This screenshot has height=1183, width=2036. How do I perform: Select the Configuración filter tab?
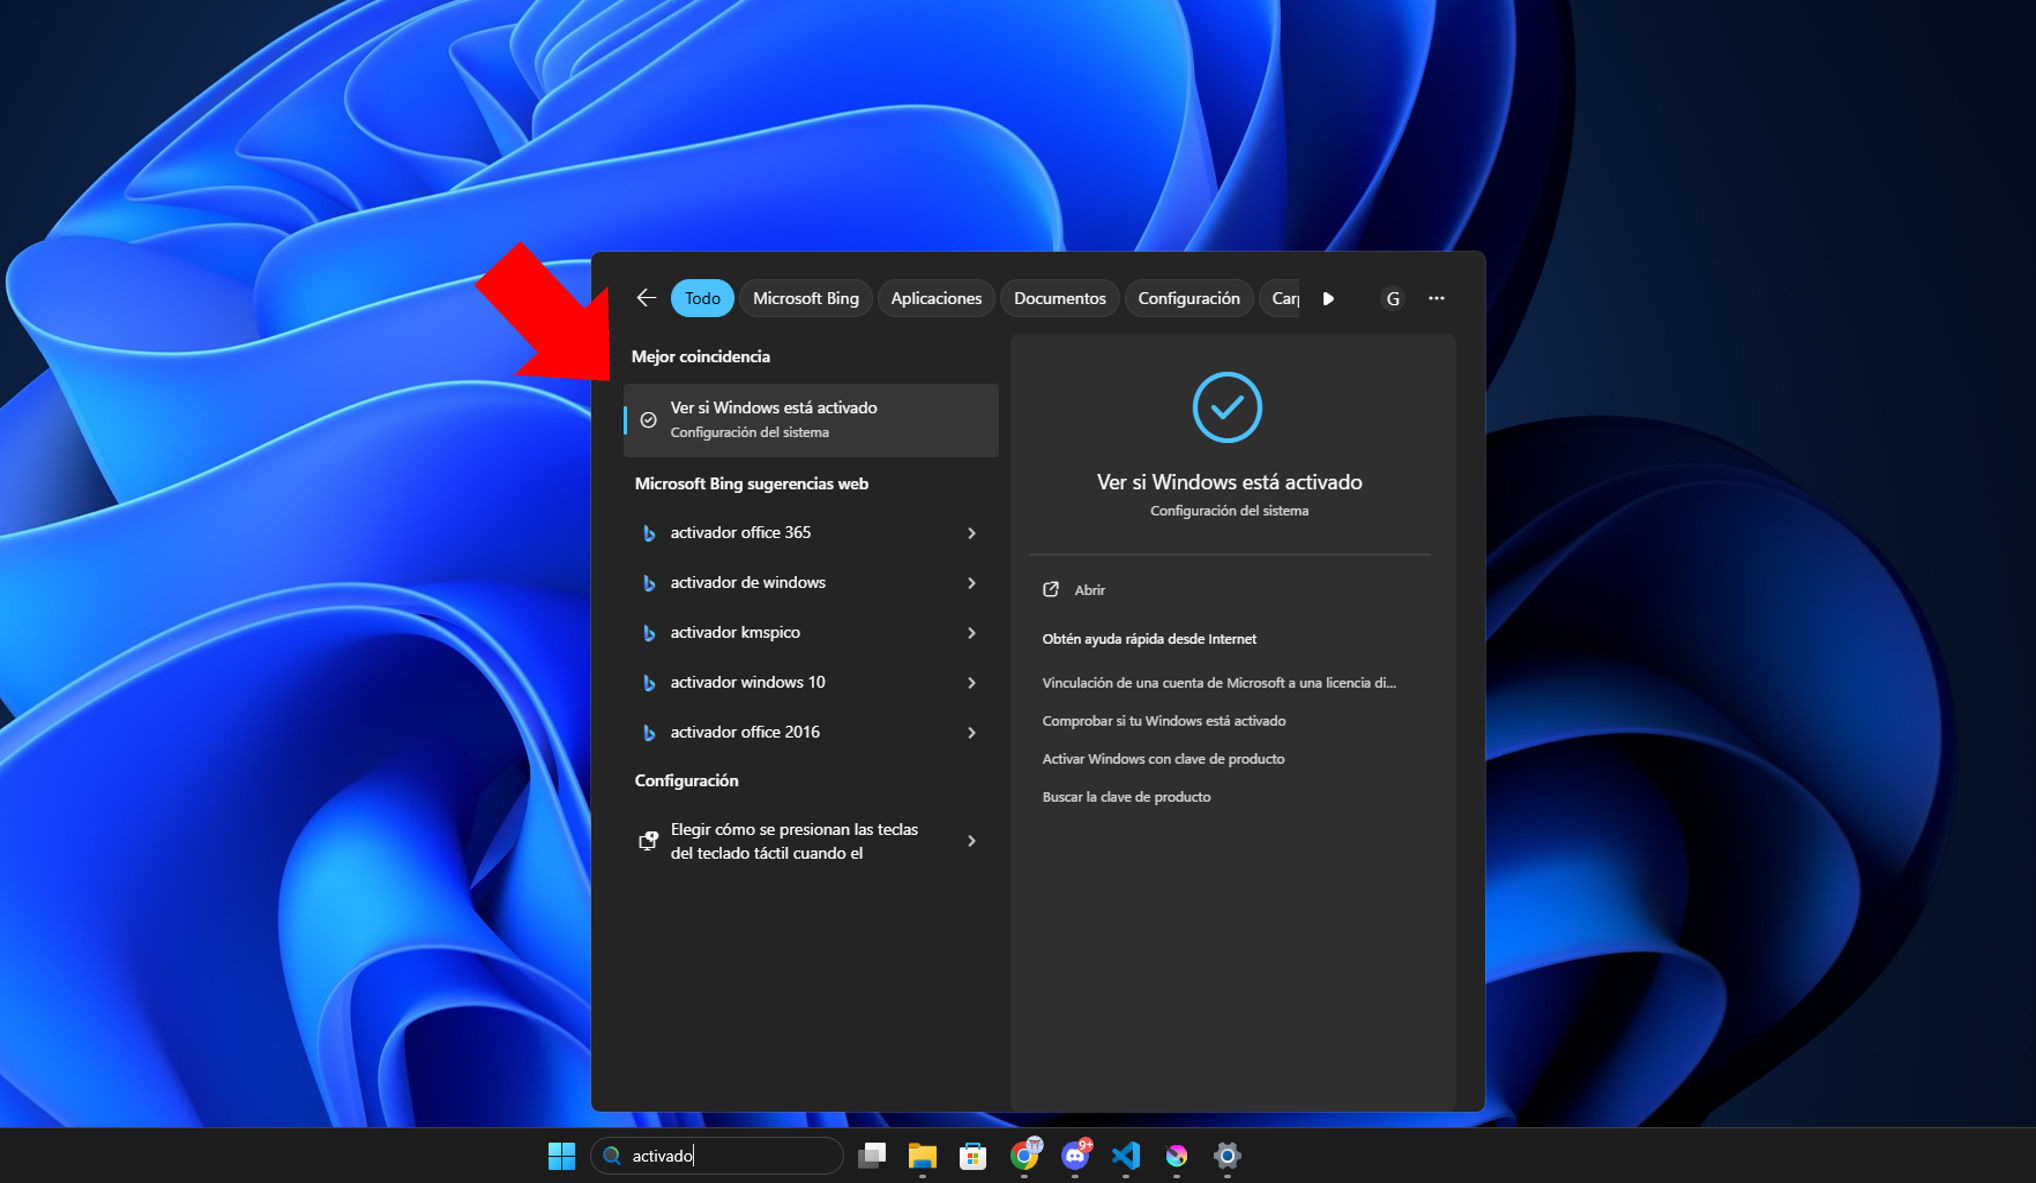(1188, 297)
